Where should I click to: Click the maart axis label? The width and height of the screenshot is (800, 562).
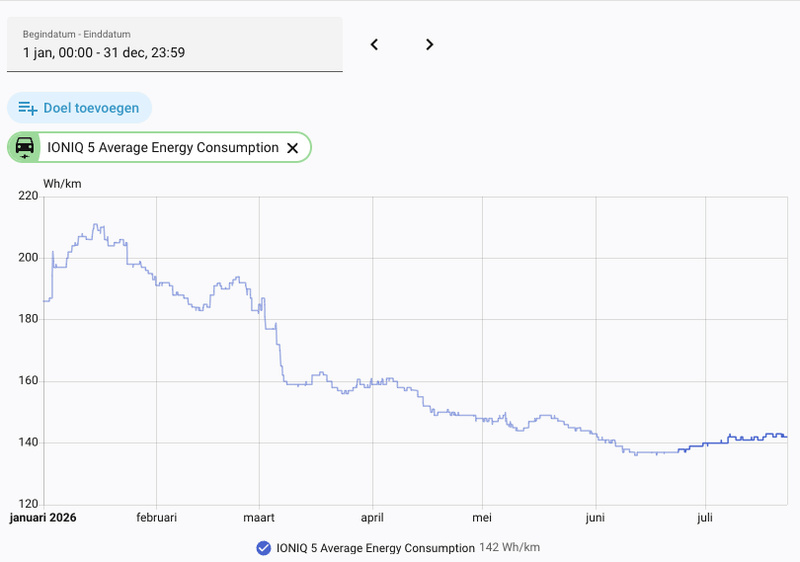tap(259, 518)
